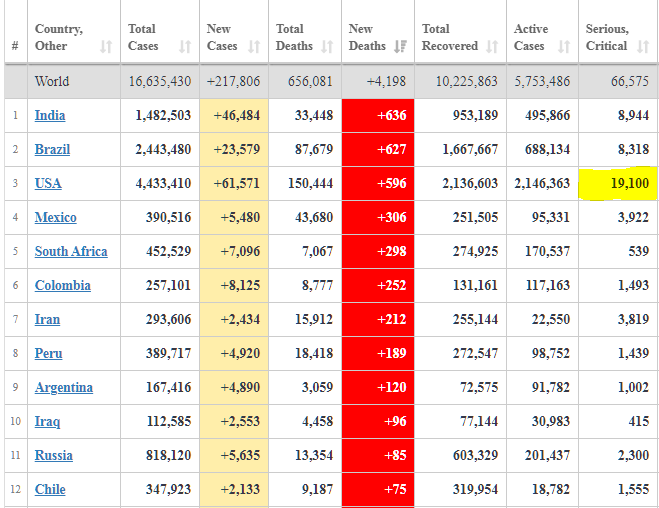This screenshot has width=659, height=508.
Task: Open the South Africa link
Action: pyautogui.click(x=71, y=252)
